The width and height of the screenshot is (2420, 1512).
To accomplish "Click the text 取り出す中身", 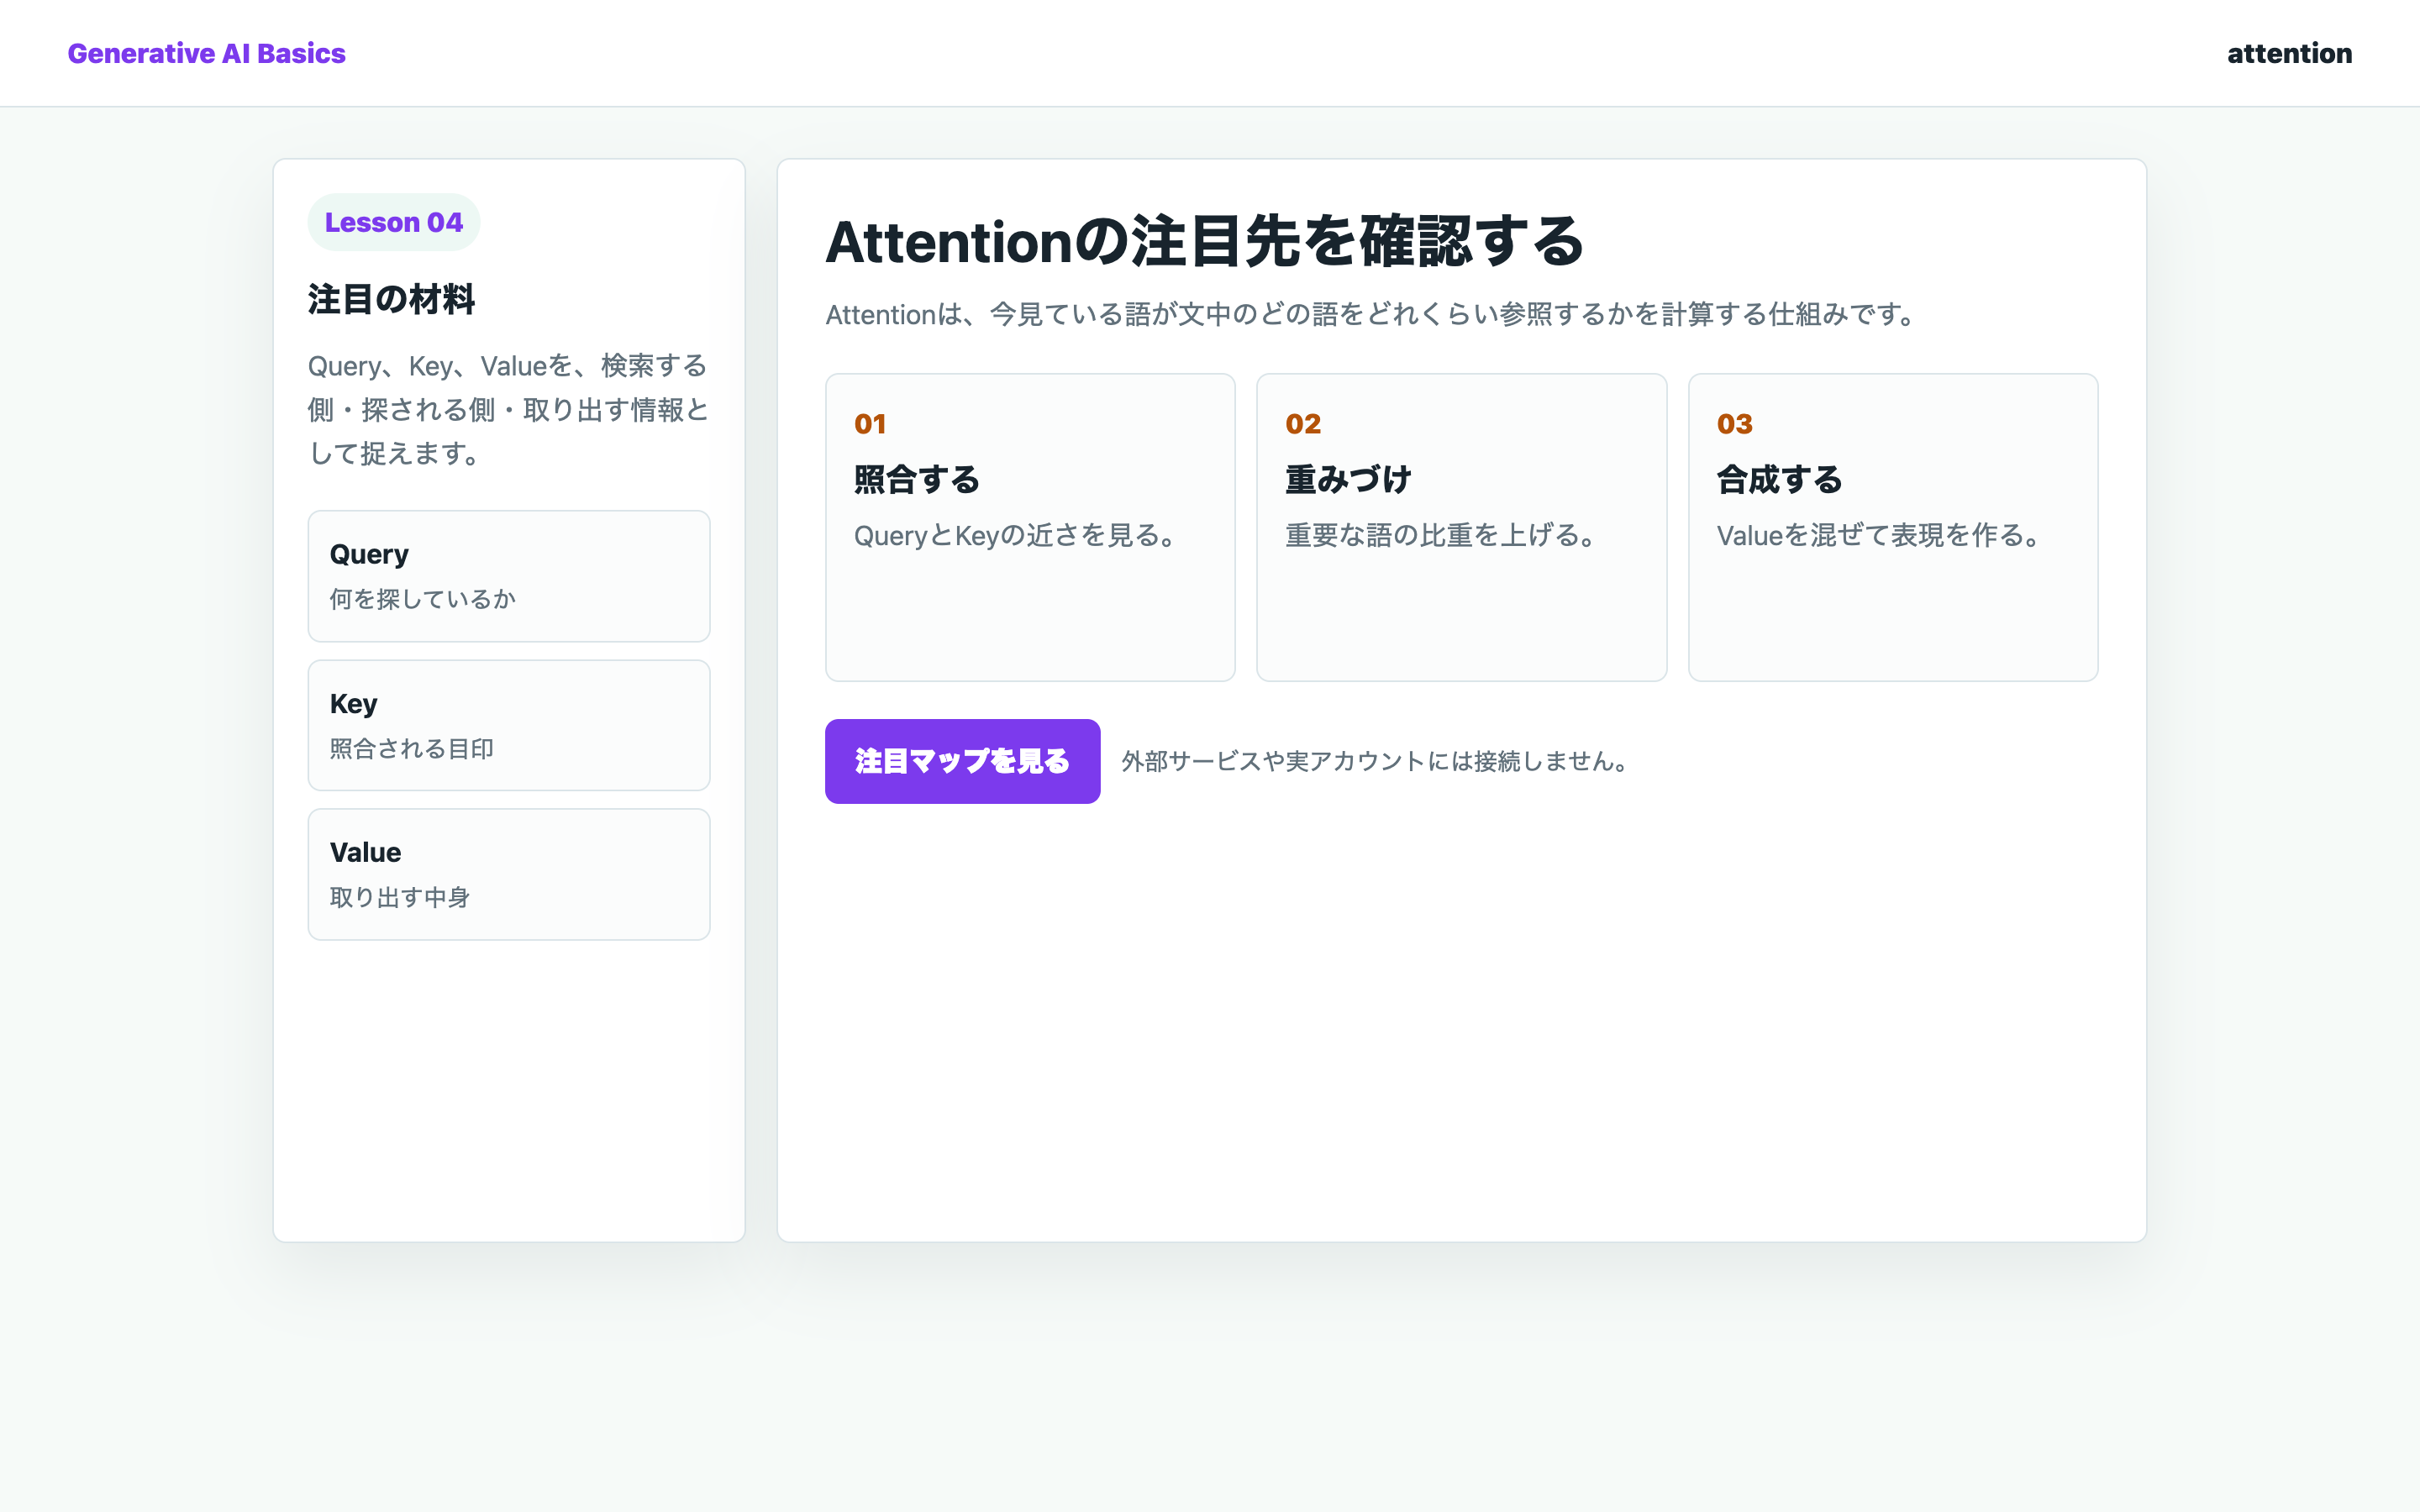I will (x=400, y=897).
